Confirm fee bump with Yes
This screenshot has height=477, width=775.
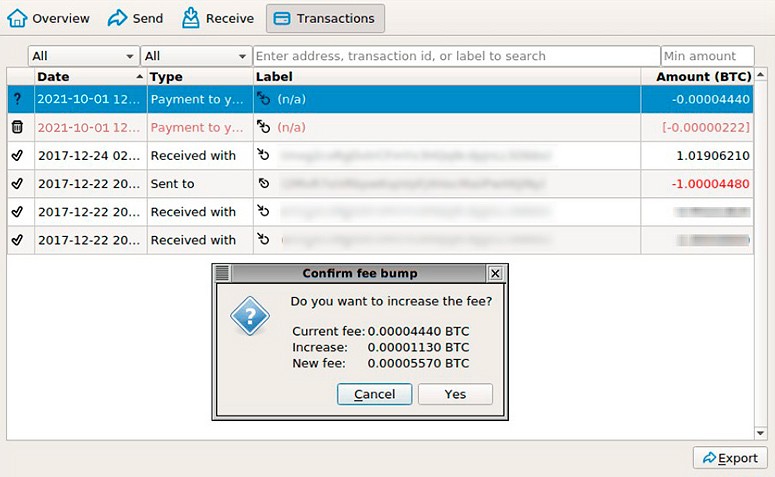click(455, 394)
